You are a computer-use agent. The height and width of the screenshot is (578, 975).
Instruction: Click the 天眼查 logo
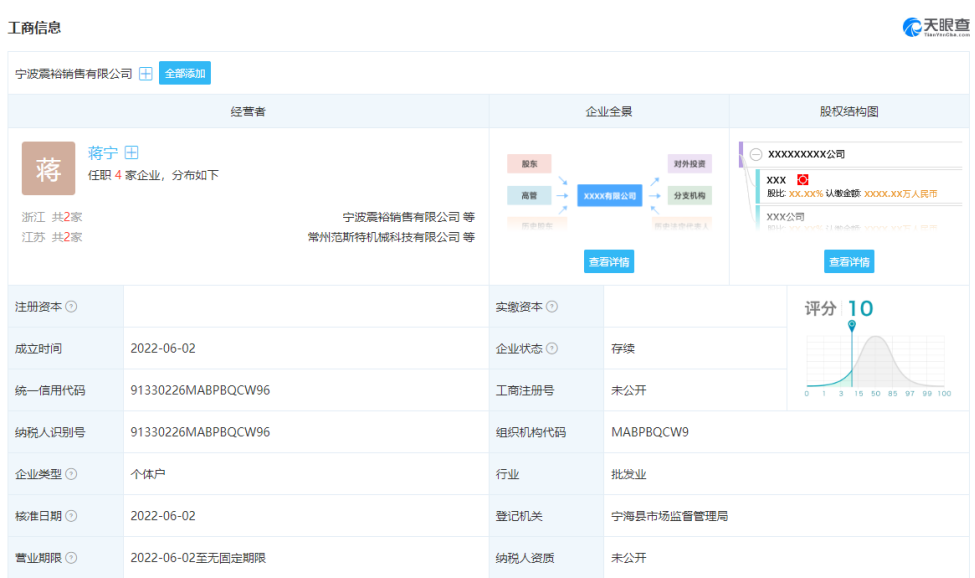tap(936, 27)
